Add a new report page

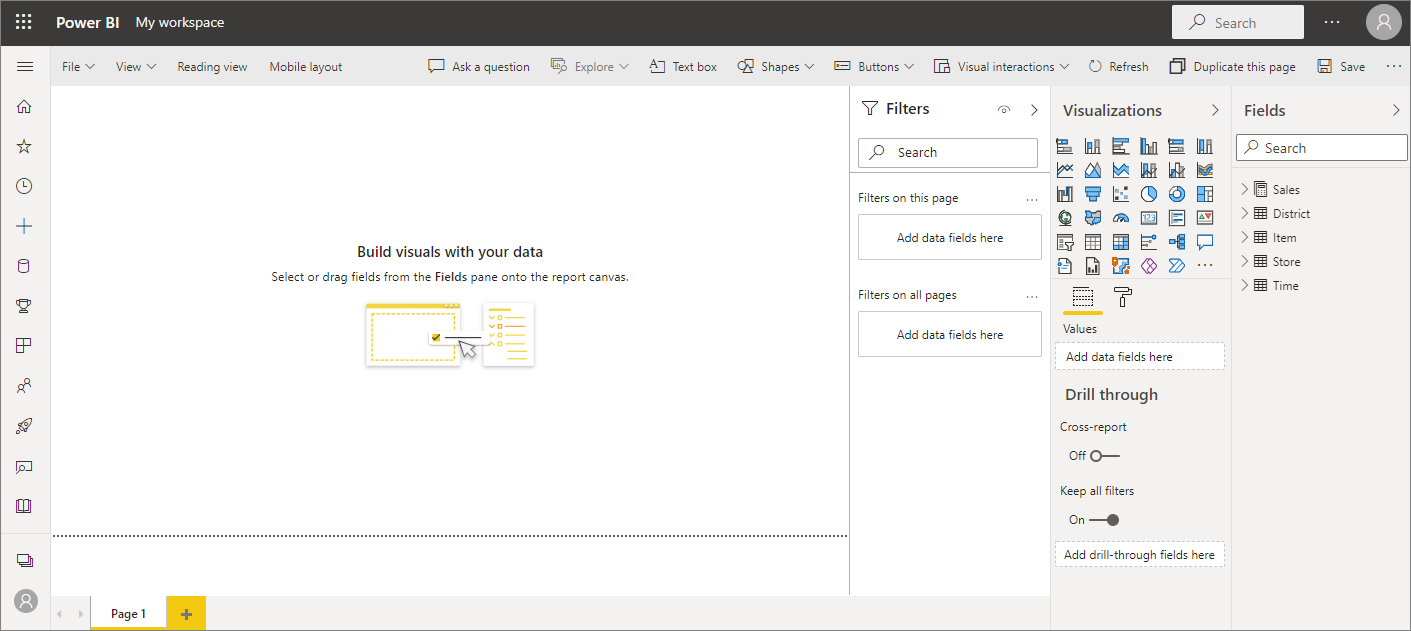point(186,613)
